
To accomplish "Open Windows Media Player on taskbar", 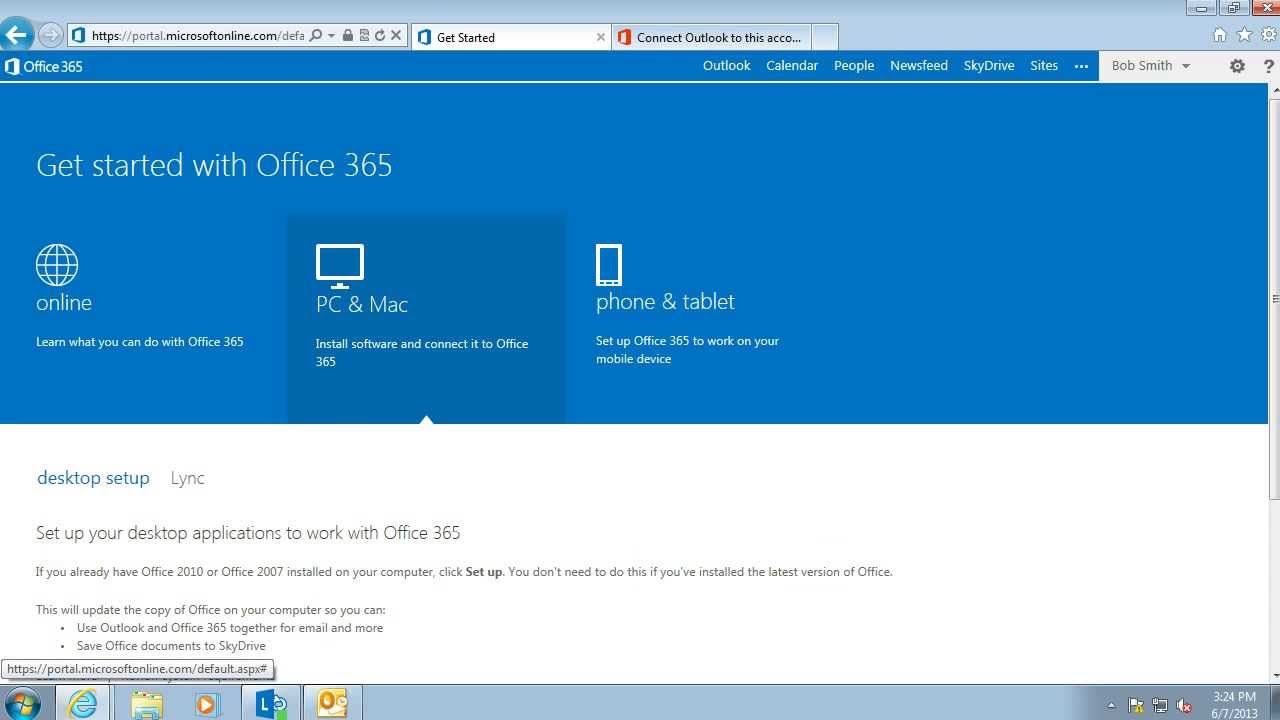I will [x=206, y=704].
